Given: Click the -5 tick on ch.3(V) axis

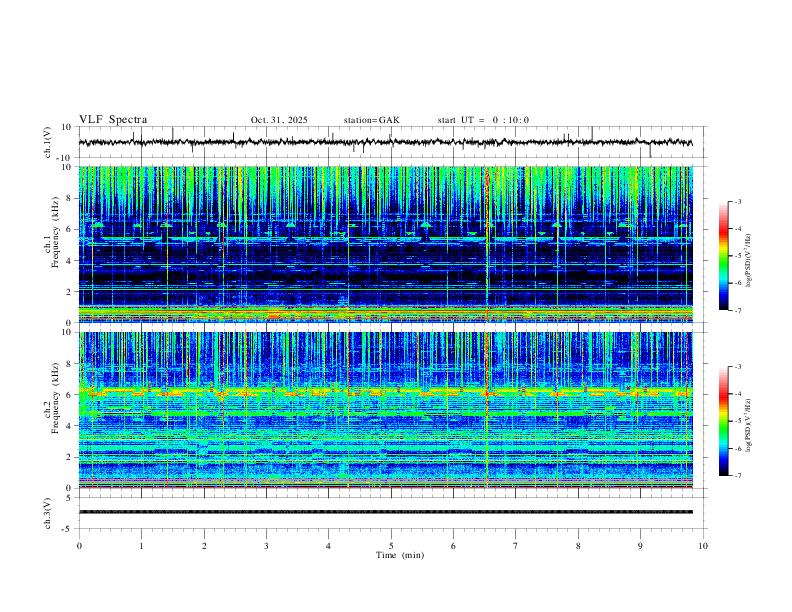Looking at the screenshot, I should click(x=68, y=529).
